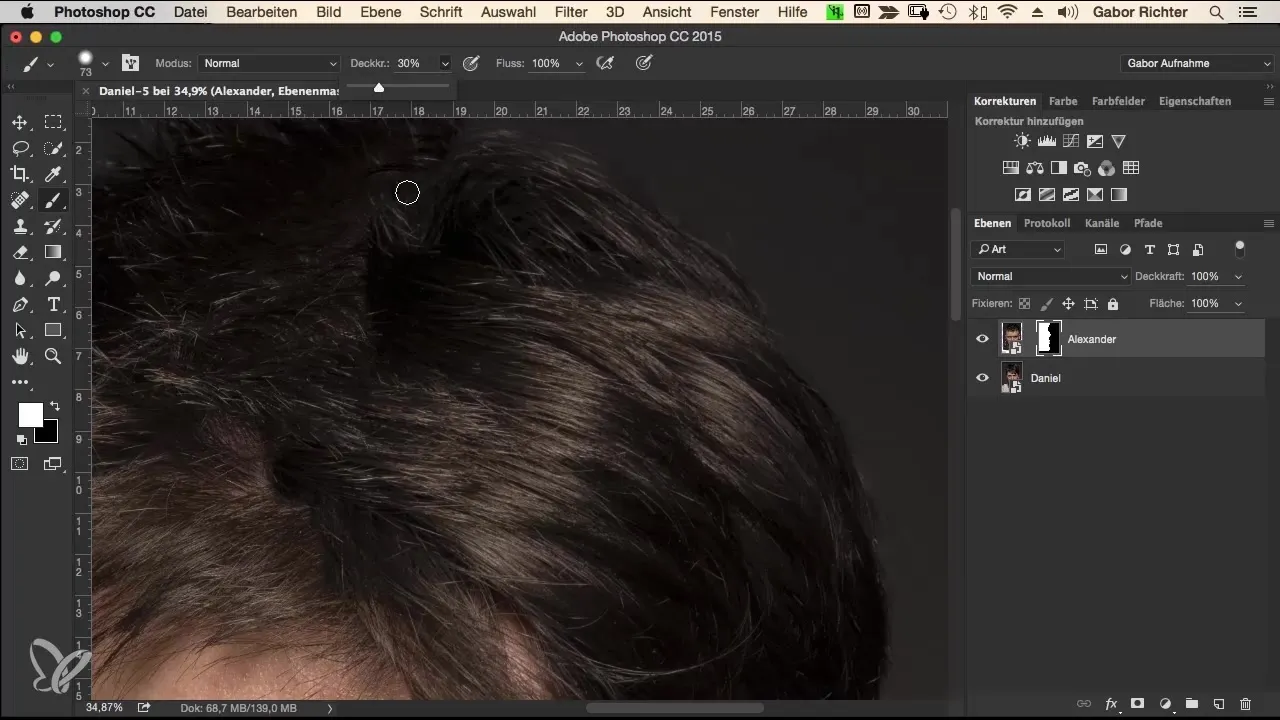1280x720 pixels.
Task: Open the Fluss flow dropdown arrow
Action: 578,63
